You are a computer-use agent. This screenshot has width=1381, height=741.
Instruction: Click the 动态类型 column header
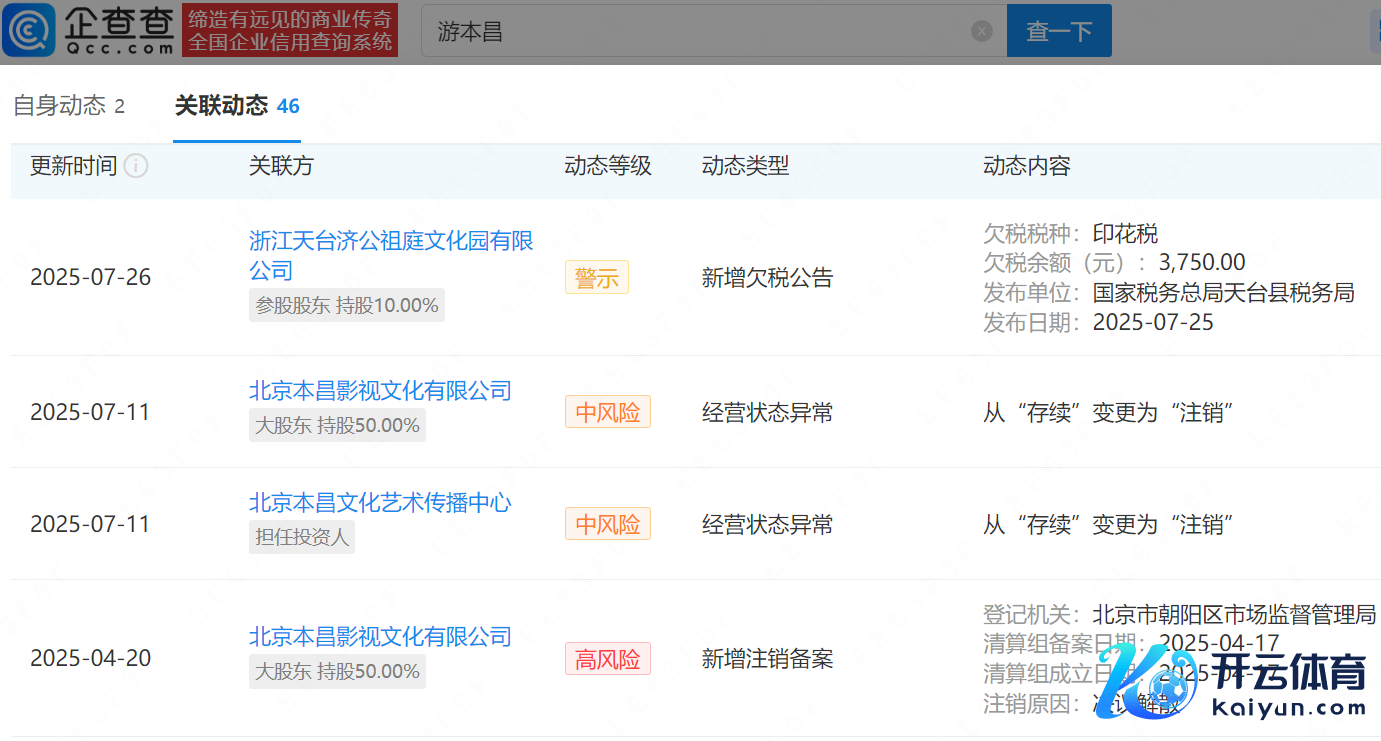pyautogui.click(x=745, y=166)
